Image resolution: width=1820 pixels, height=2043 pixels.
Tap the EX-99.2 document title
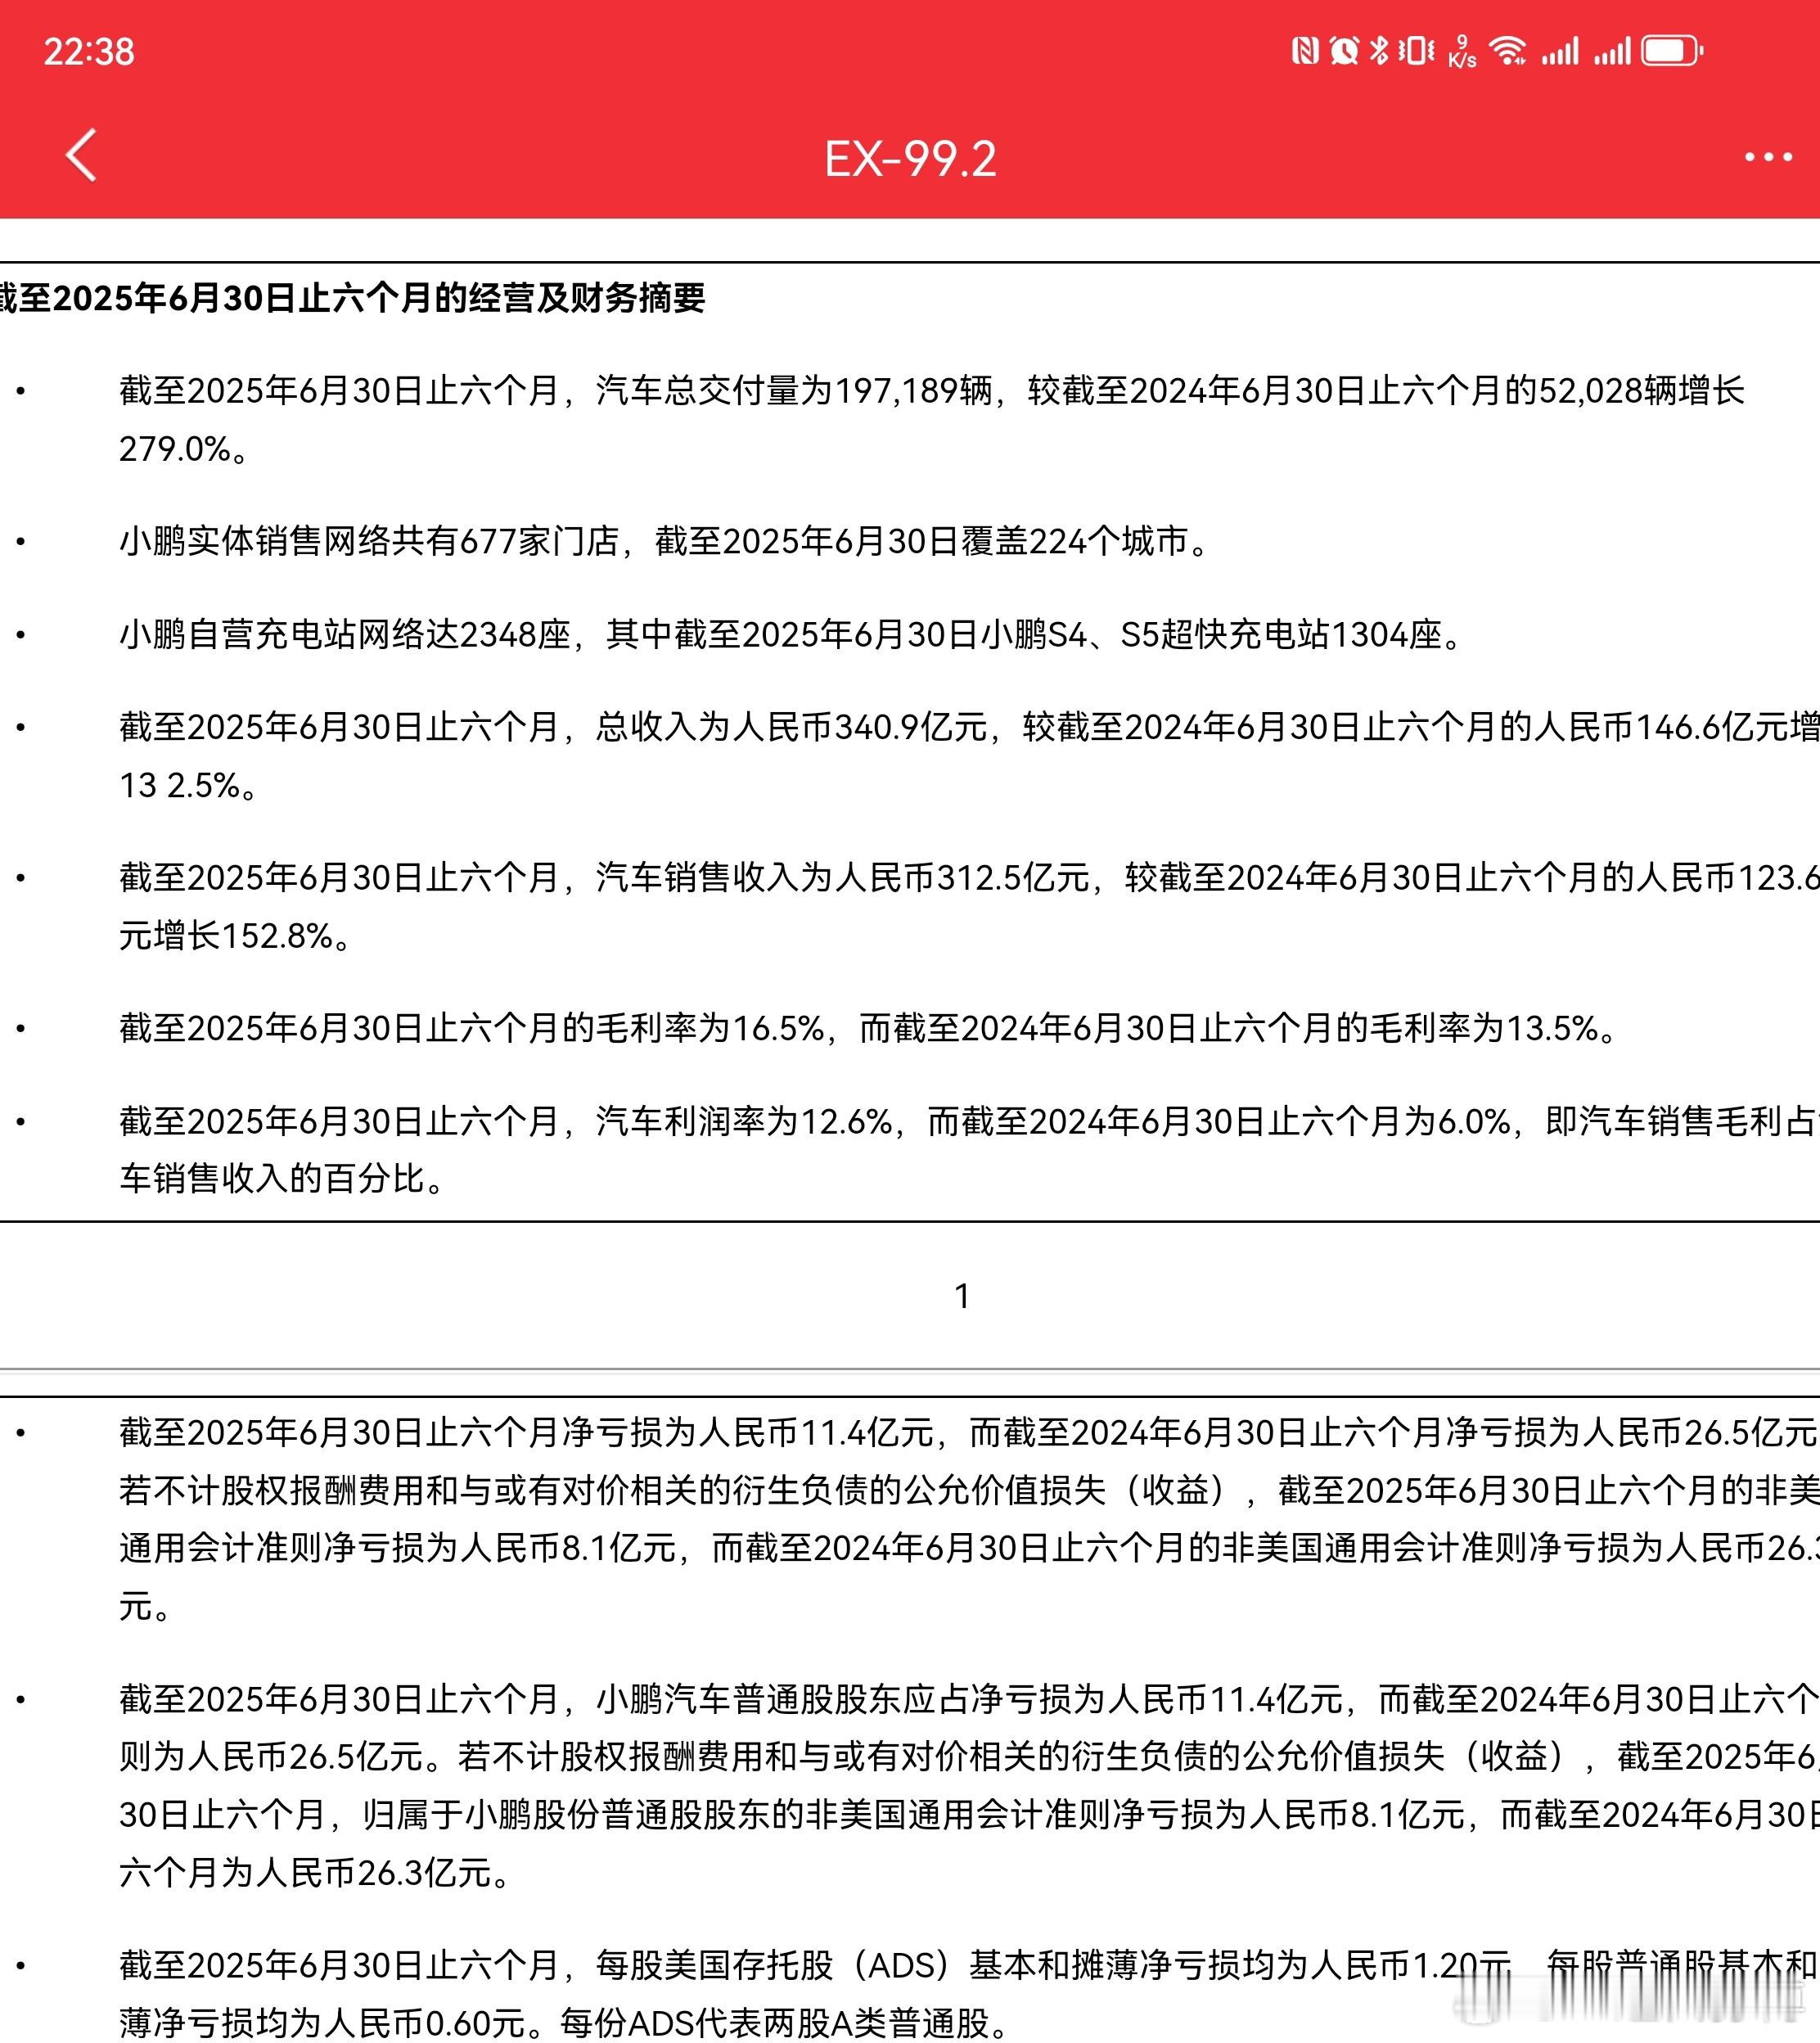[910, 160]
